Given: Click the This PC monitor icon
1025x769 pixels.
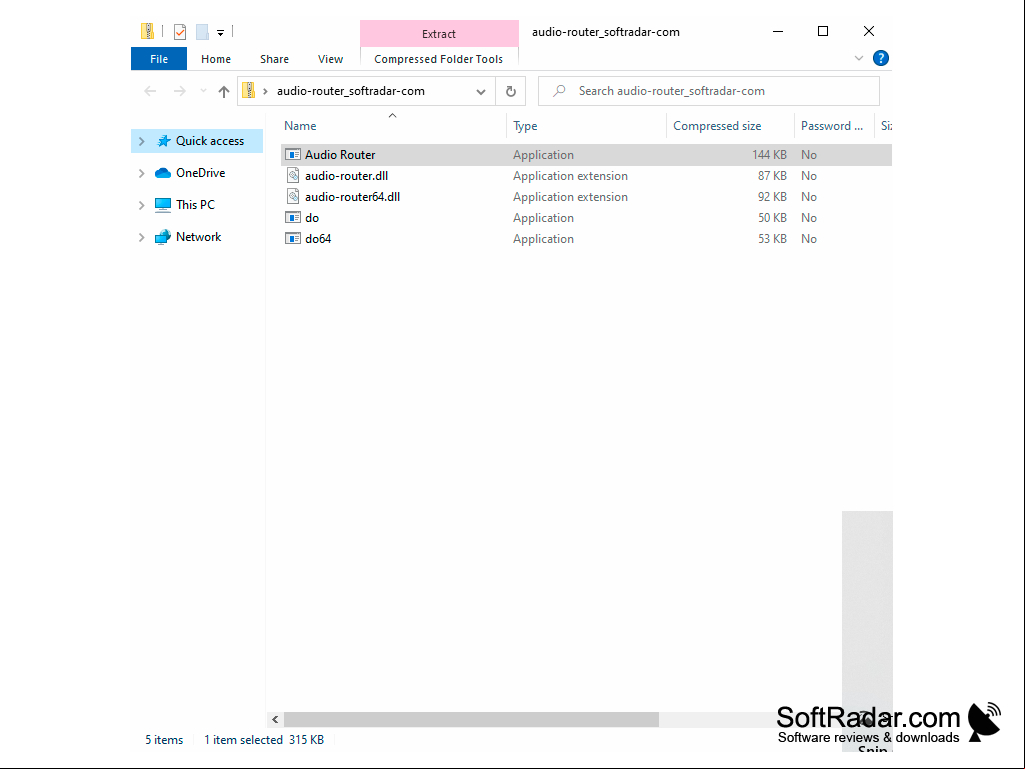Looking at the screenshot, I should pos(163,205).
